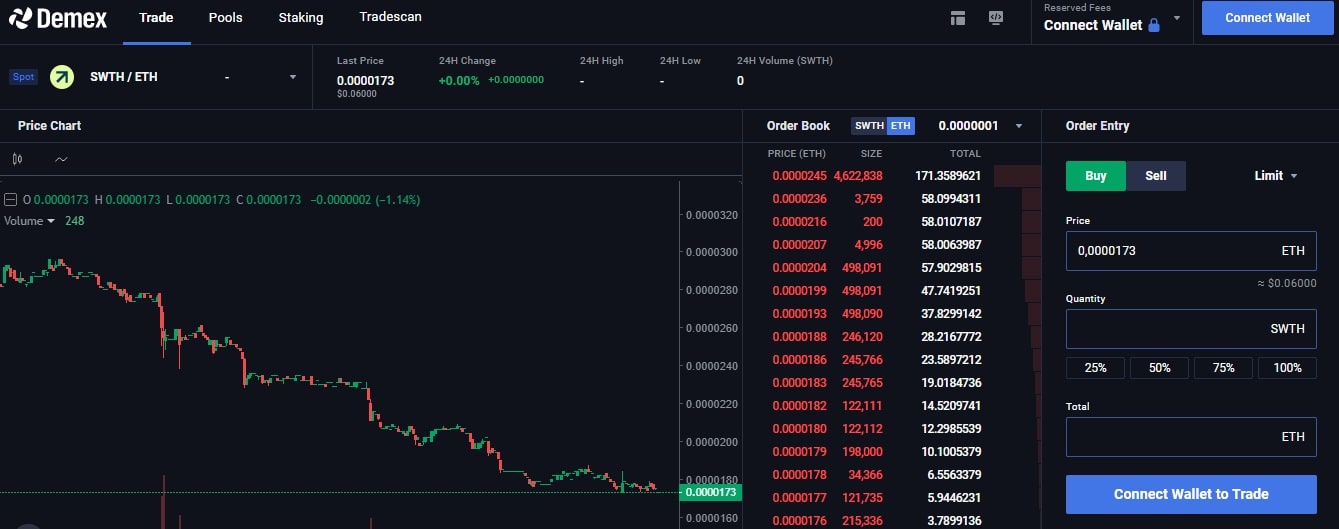Viewport: 1339px width, 529px height.
Task: Select ask price 0.0000177 in order book
Action: click(800, 498)
